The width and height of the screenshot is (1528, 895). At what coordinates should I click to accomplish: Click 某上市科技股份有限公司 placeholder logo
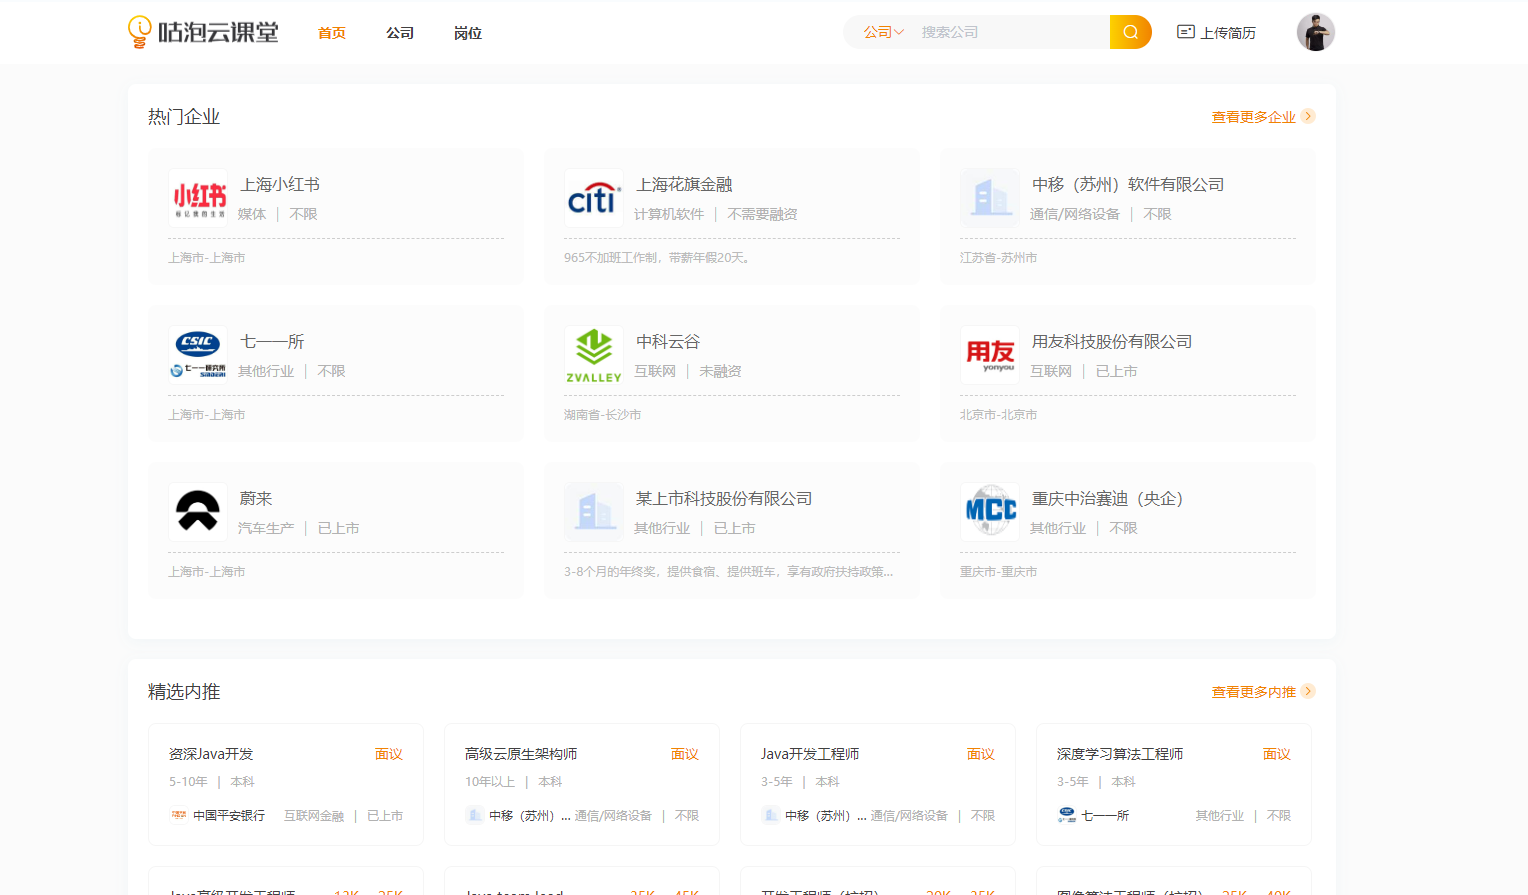594,512
